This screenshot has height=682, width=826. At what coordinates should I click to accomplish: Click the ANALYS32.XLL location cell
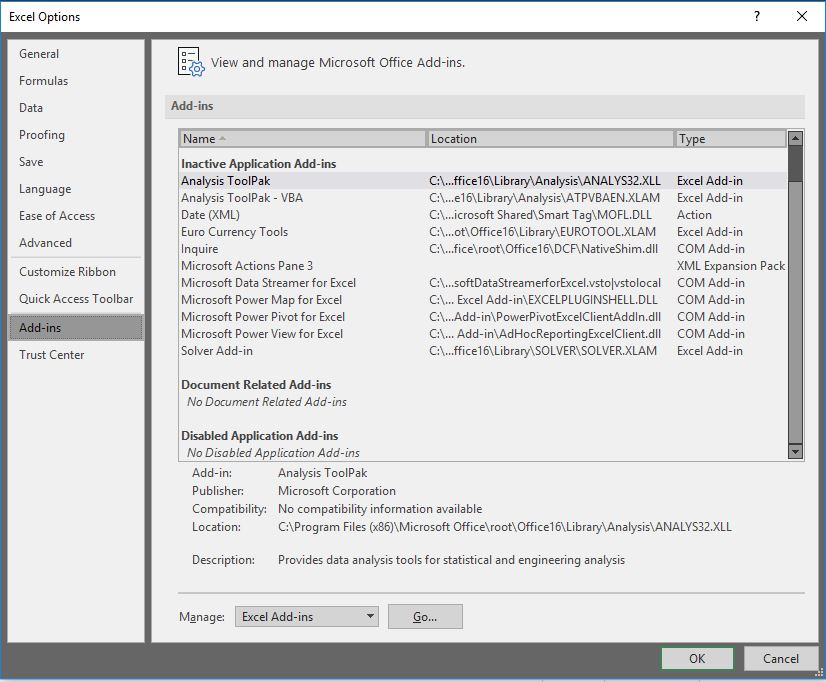pyautogui.click(x=545, y=181)
